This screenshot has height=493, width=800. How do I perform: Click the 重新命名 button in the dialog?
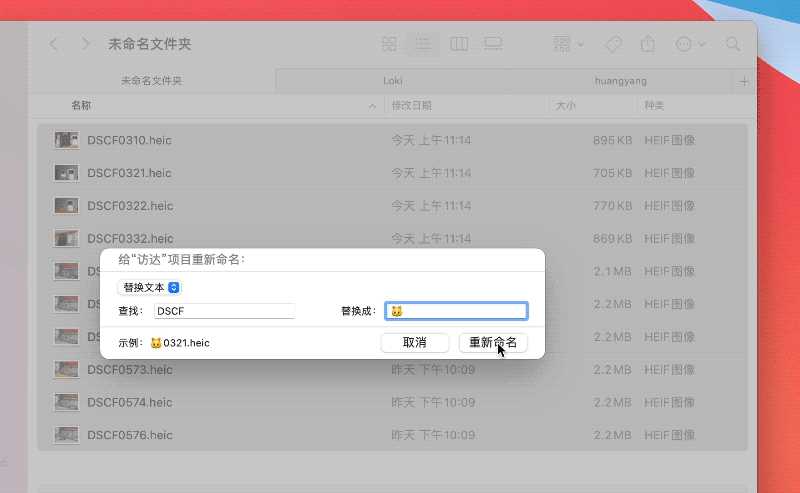point(493,342)
